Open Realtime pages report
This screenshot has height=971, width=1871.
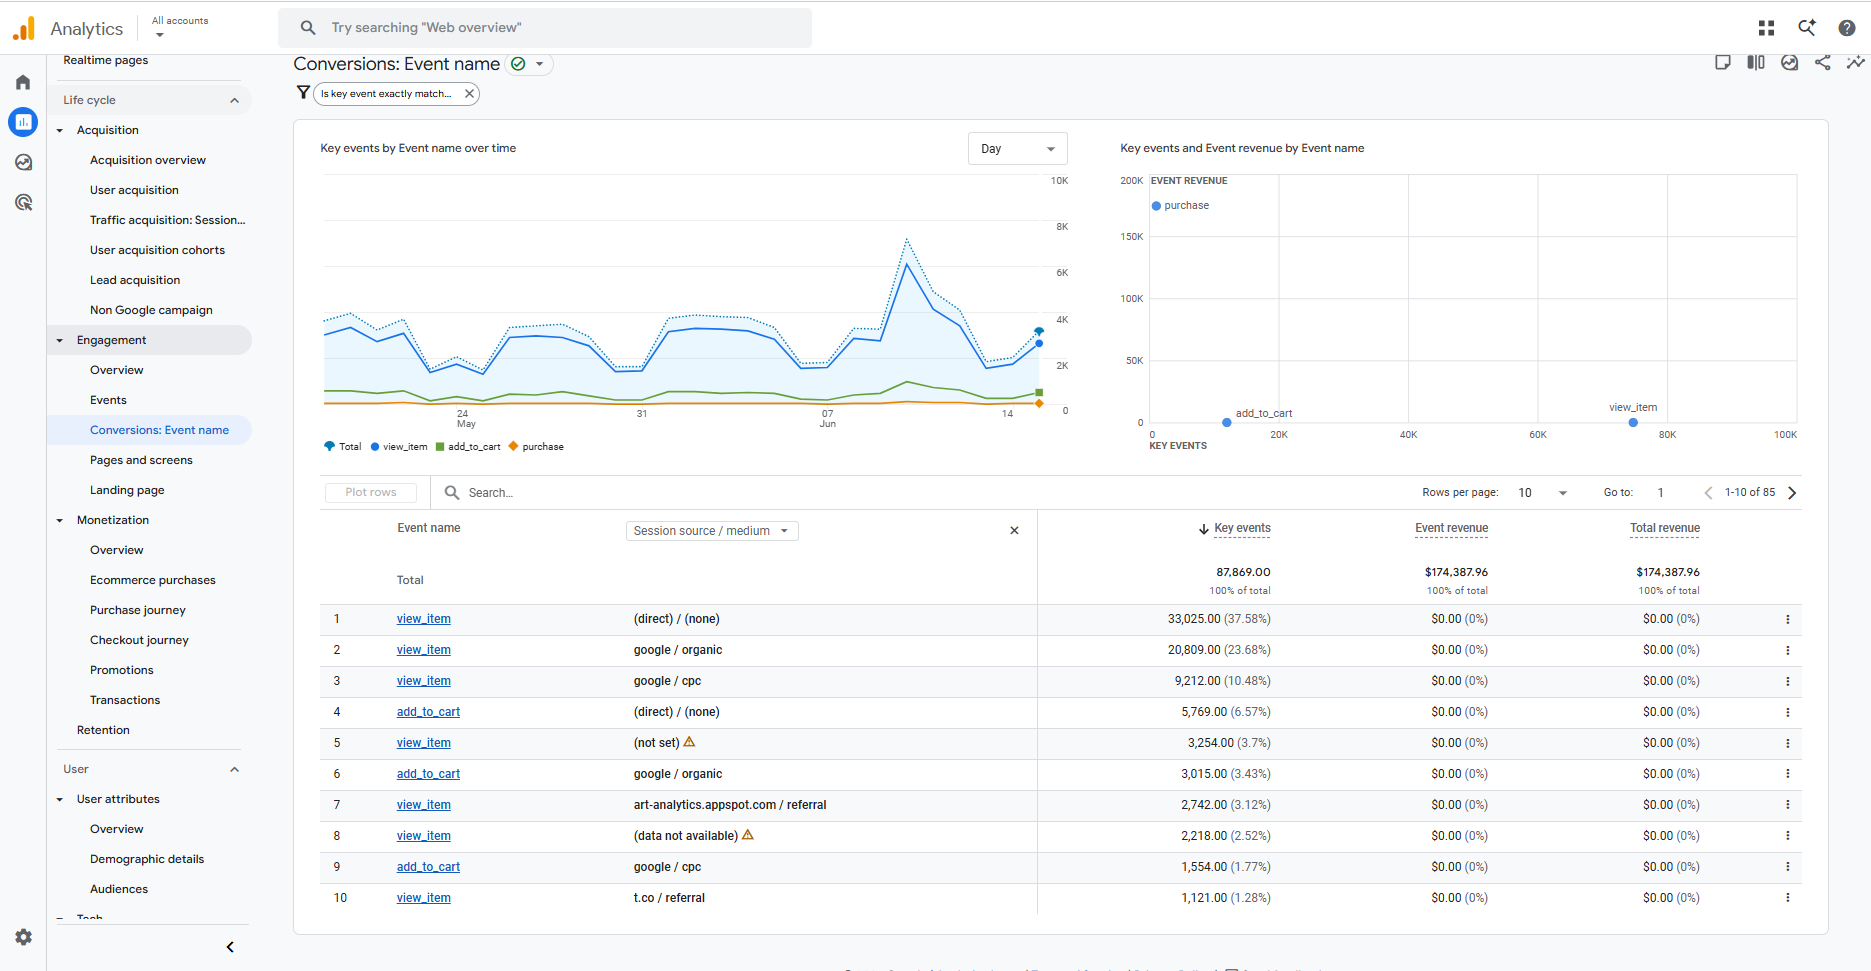105,60
